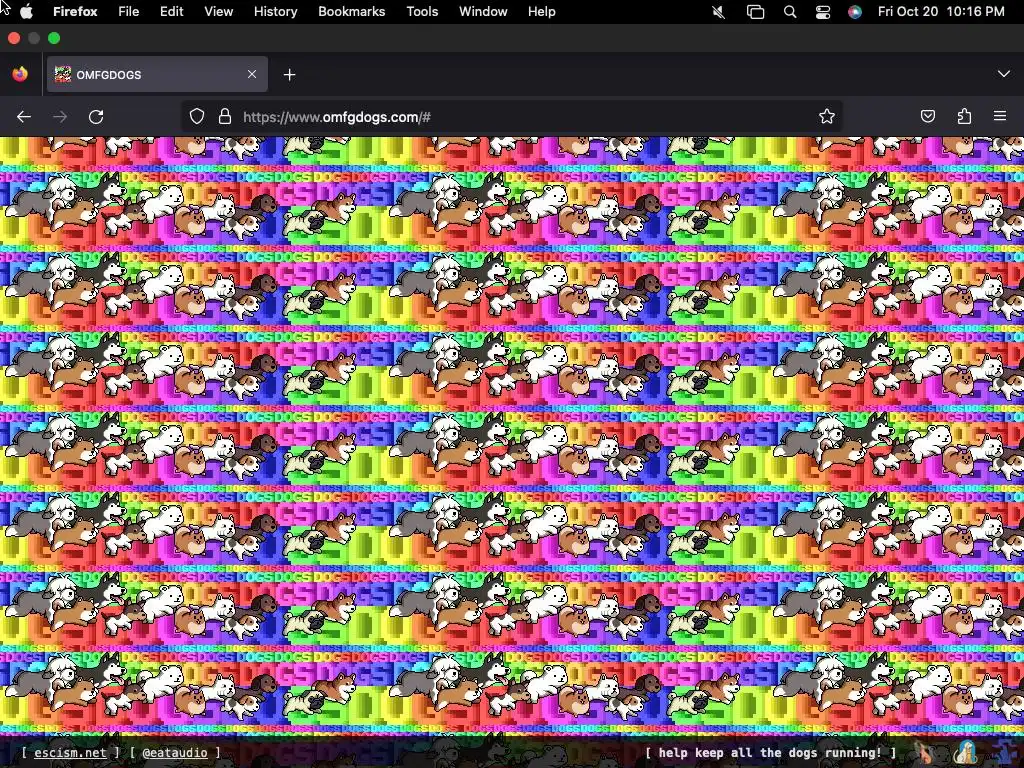Open date and time Fri Oct 20

tap(940, 12)
